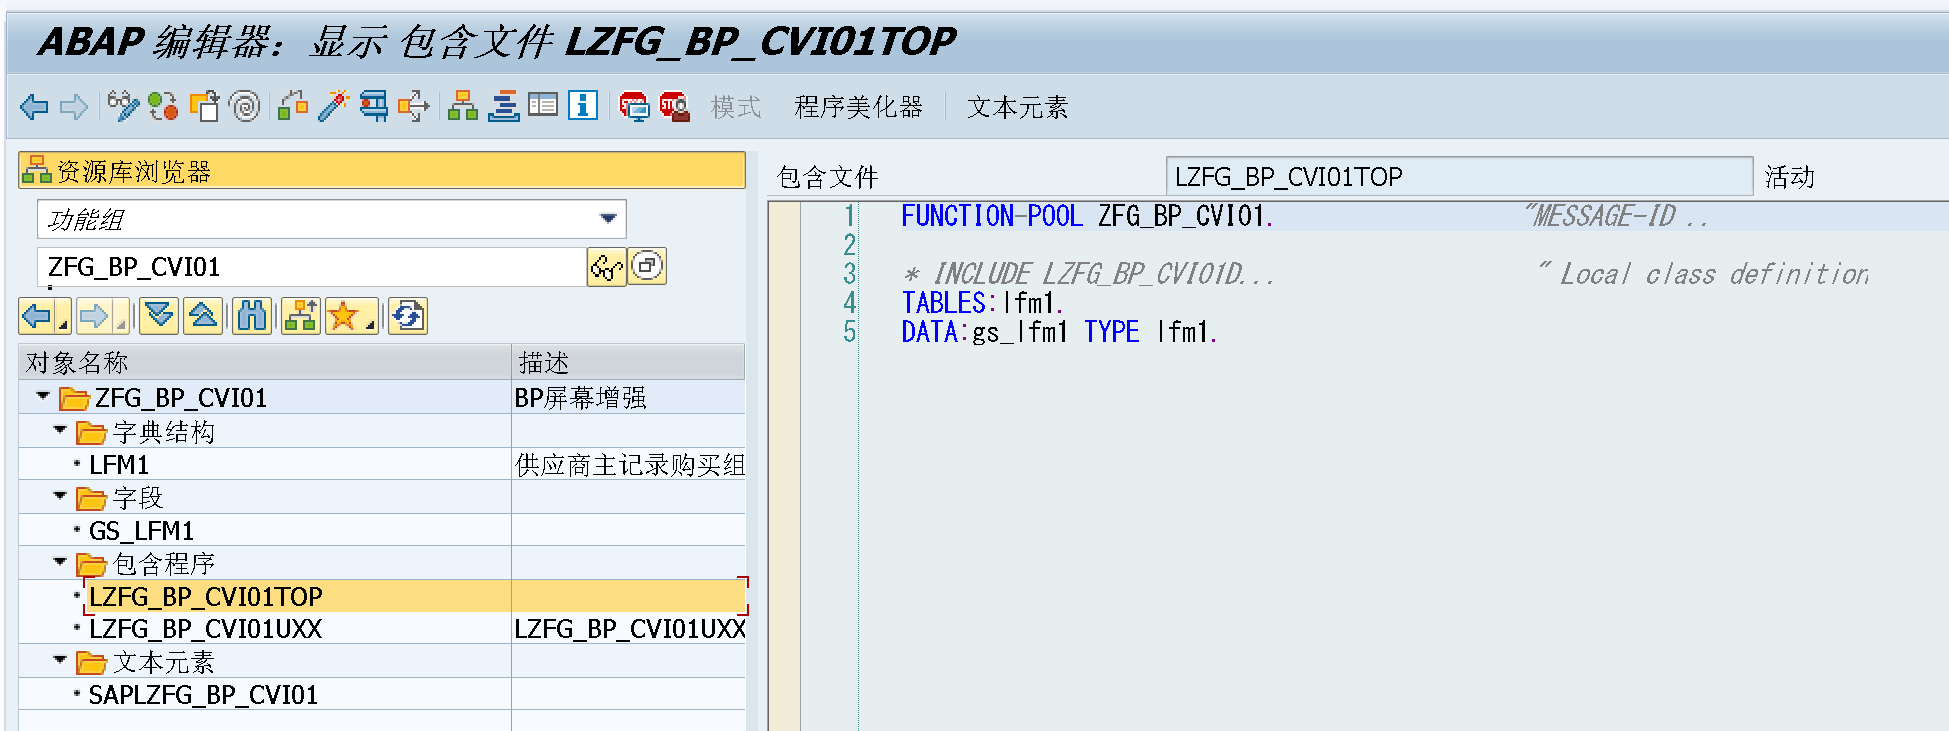Viewport: 1949px width, 731px height.
Task: Click the glasses Display button next to ZFG_BP_CVI01
Action: coord(606,267)
